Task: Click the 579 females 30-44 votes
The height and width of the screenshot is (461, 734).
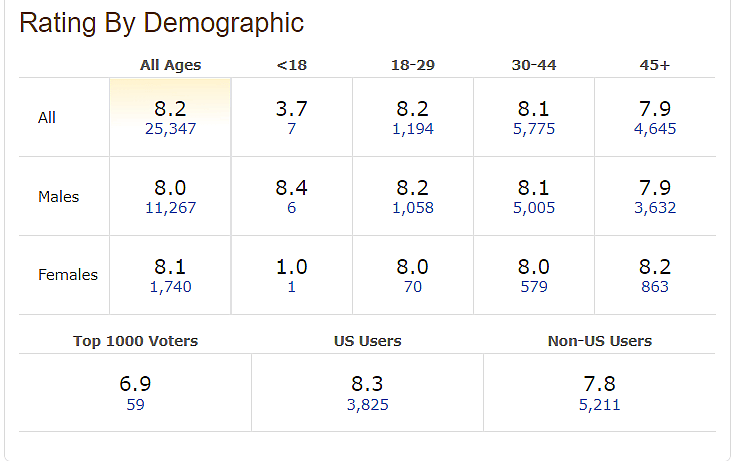Action: coord(533,287)
